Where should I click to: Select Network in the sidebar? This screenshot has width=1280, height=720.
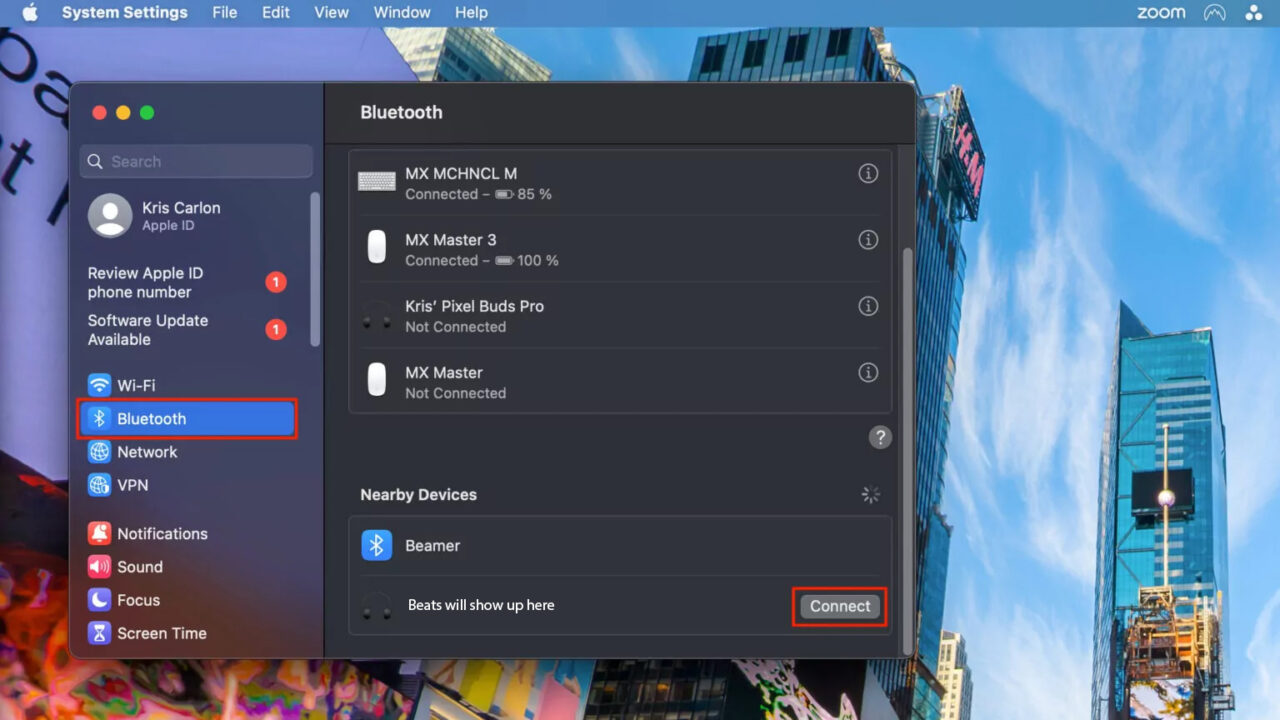145,452
